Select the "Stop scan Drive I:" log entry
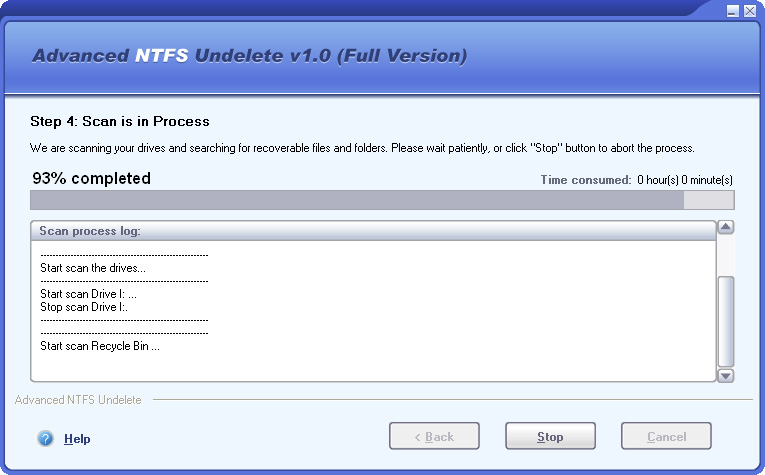 click(84, 307)
